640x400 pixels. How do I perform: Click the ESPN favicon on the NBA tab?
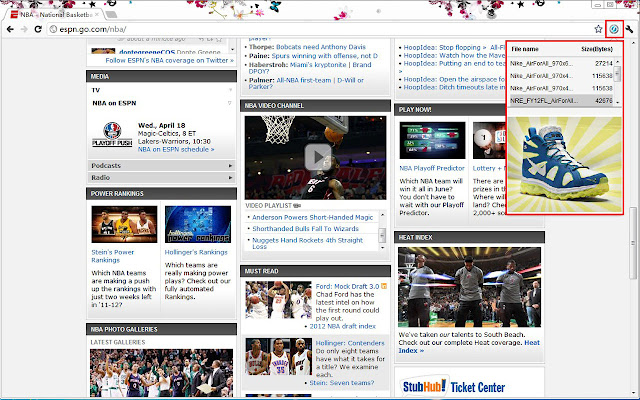pyautogui.click(x=14, y=15)
